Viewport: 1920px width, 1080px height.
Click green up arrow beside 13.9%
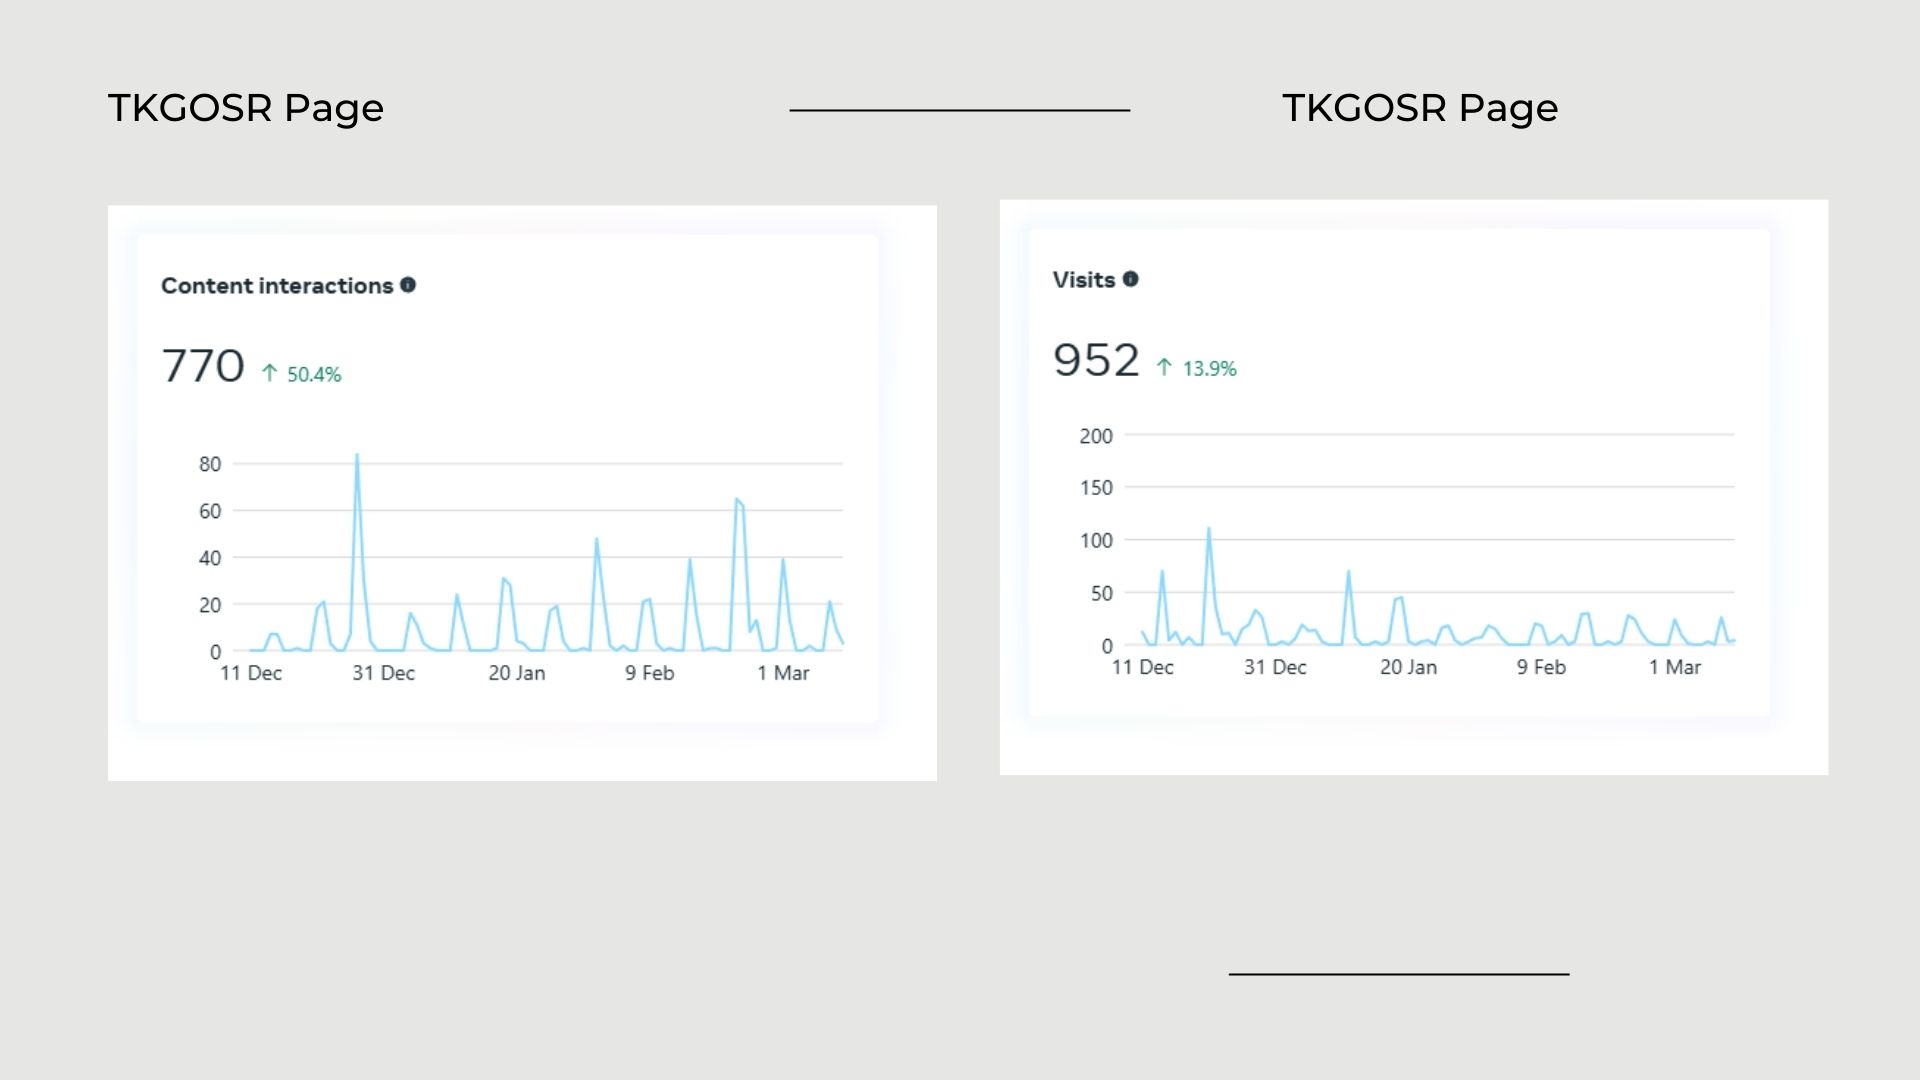pos(1164,367)
